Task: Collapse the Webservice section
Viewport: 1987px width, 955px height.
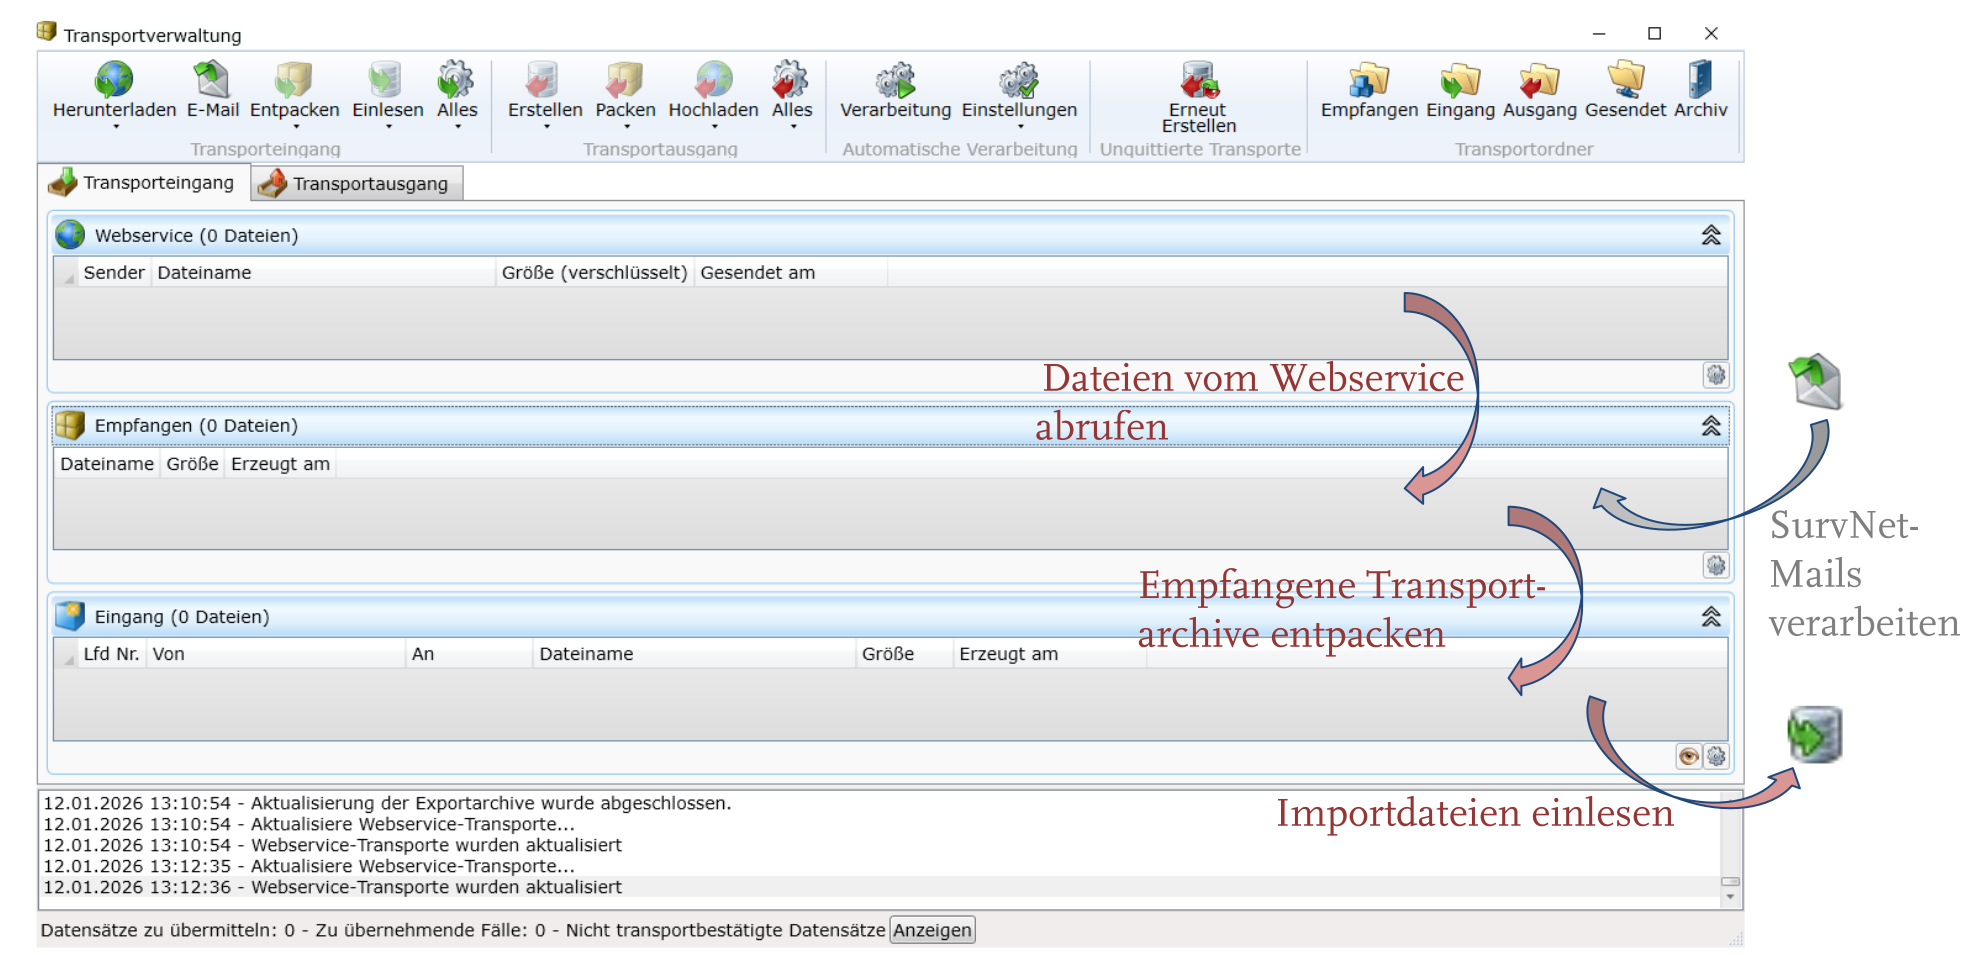Action: pos(1711,235)
